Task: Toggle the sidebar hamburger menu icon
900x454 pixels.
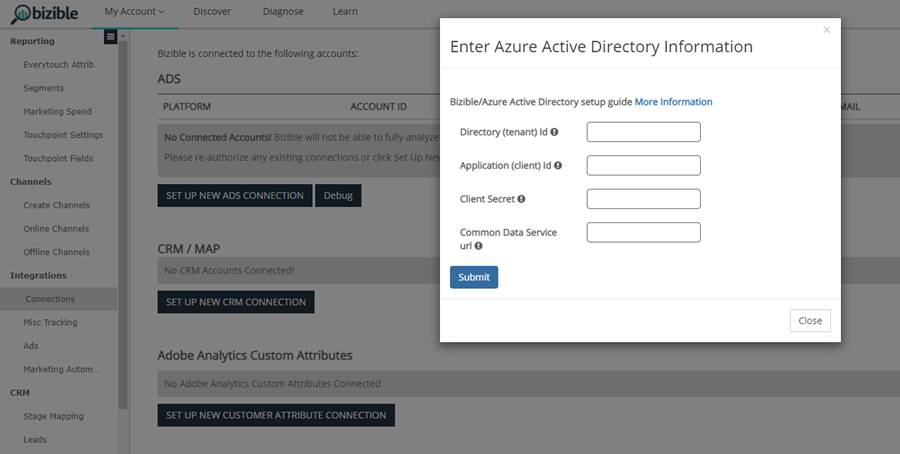Action: pyautogui.click(x=111, y=37)
